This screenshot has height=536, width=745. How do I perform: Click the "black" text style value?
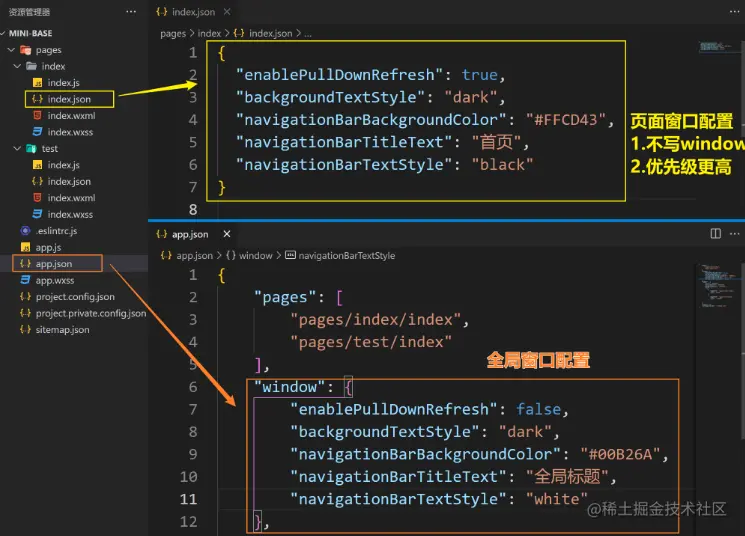(502, 165)
